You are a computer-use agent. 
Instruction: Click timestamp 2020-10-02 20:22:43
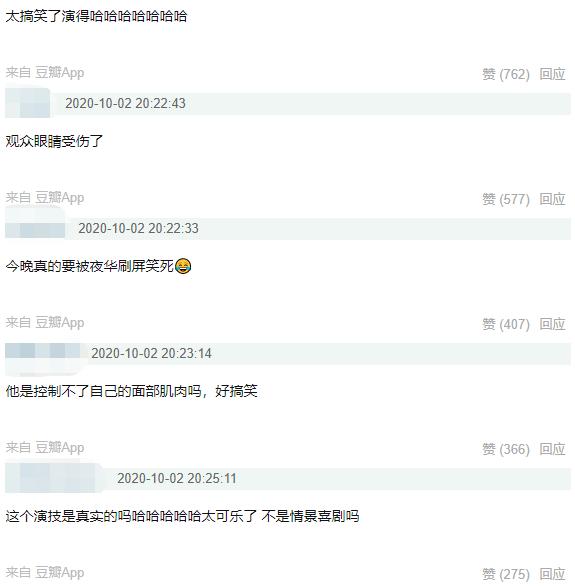coord(126,104)
